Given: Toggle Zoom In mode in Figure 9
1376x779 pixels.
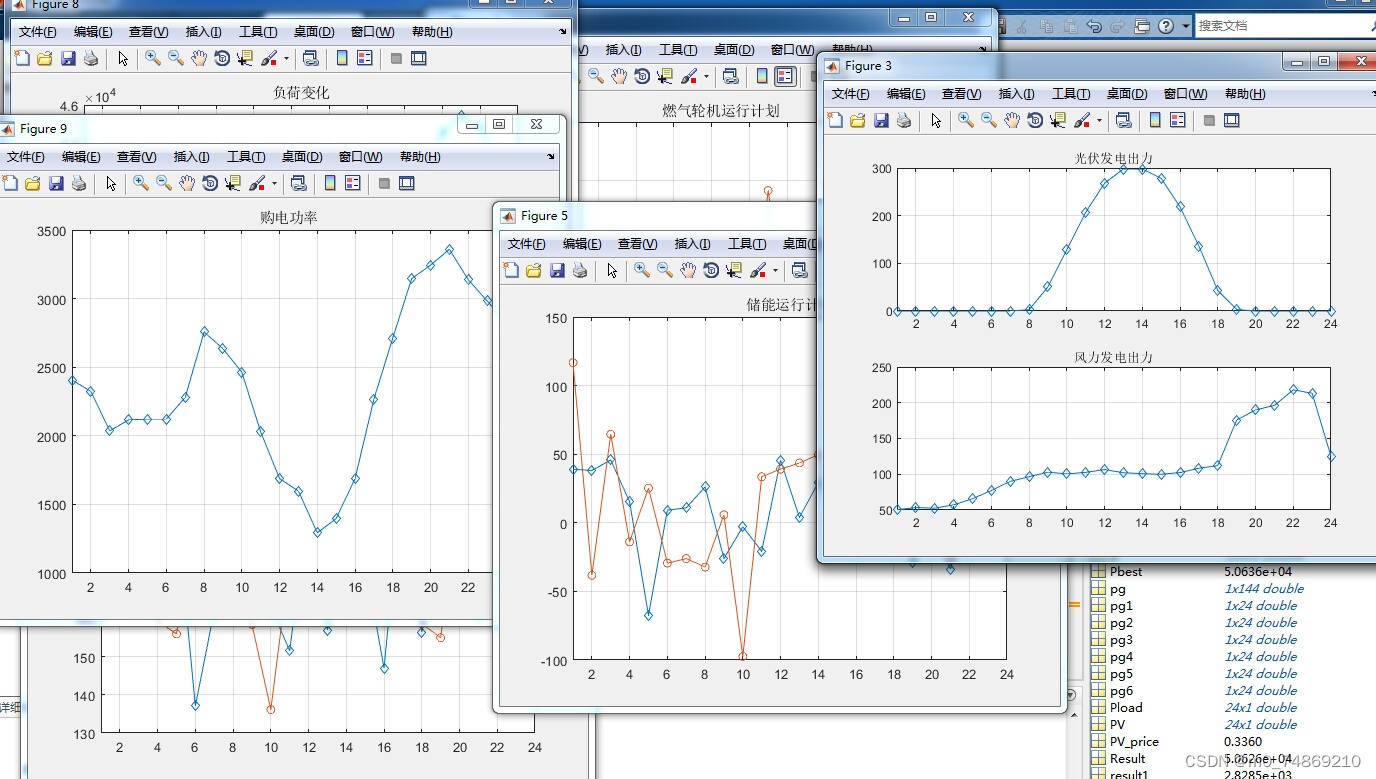Looking at the screenshot, I should pos(141,184).
